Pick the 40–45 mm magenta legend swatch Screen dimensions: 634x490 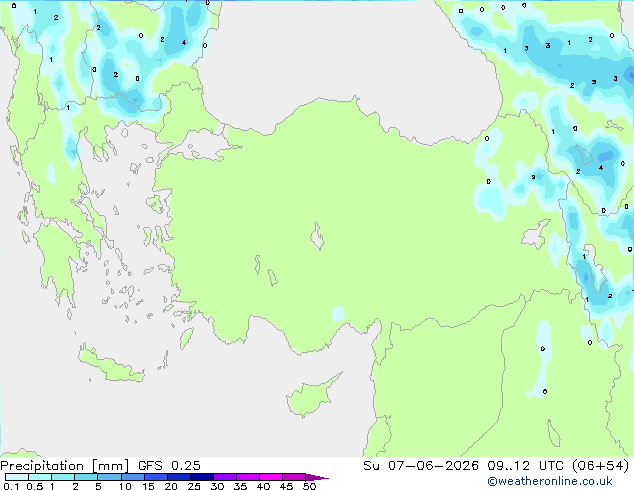pos(271,477)
